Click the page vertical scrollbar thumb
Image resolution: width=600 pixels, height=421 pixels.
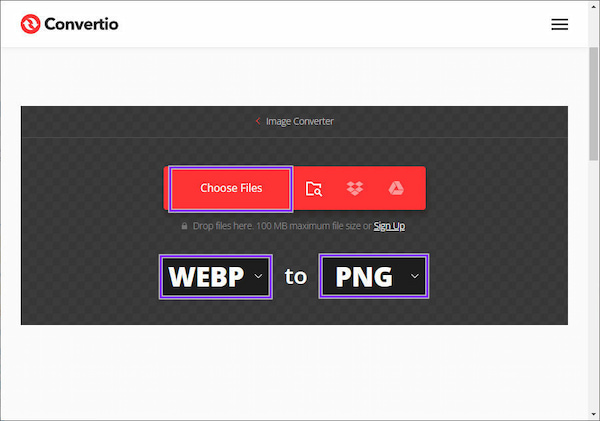click(594, 103)
